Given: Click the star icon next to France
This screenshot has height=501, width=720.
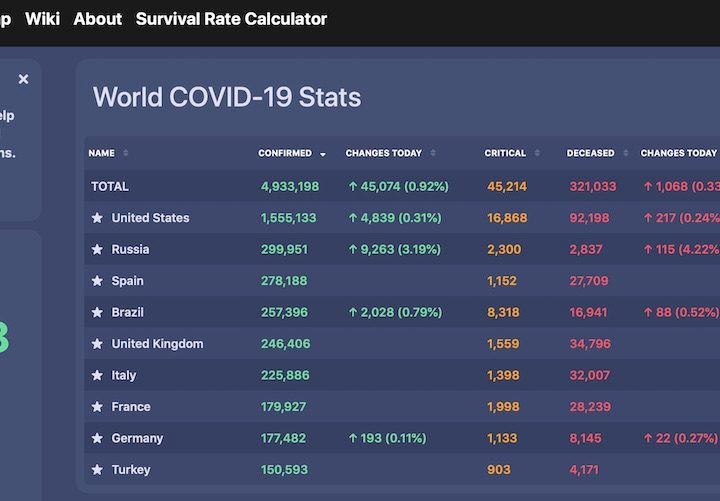Looking at the screenshot, I should 97,407.
